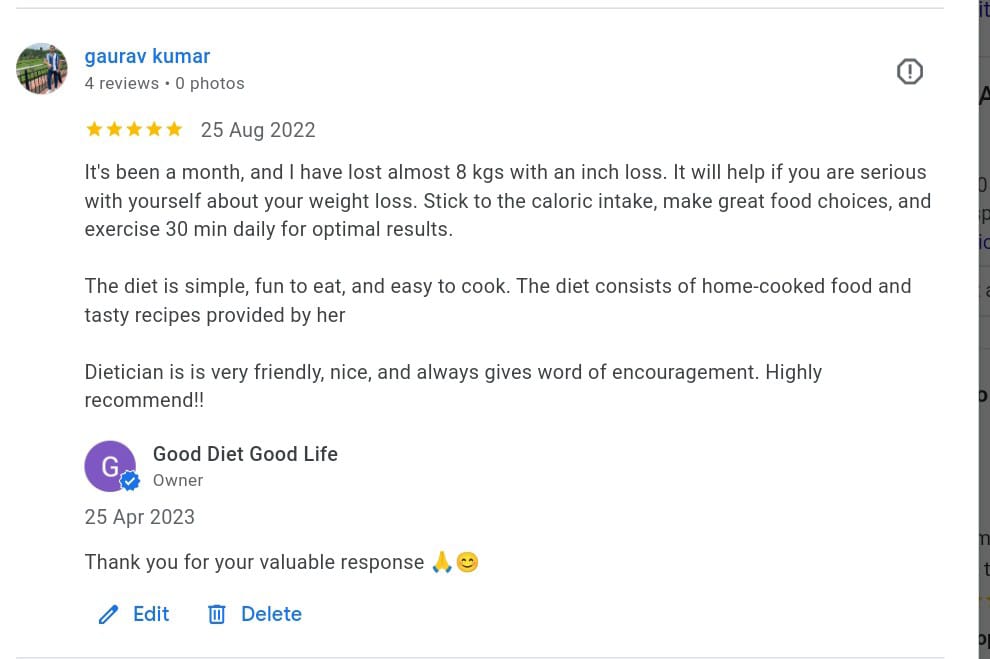Click the first gold rating star
The image size is (990, 659).
(x=94, y=129)
